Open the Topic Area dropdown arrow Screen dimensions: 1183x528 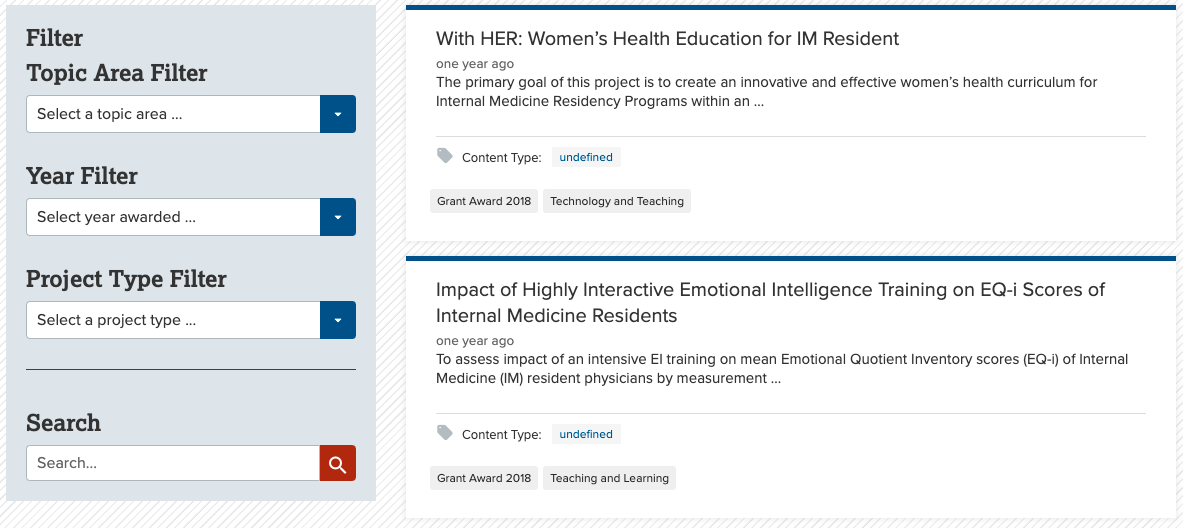(x=337, y=114)
